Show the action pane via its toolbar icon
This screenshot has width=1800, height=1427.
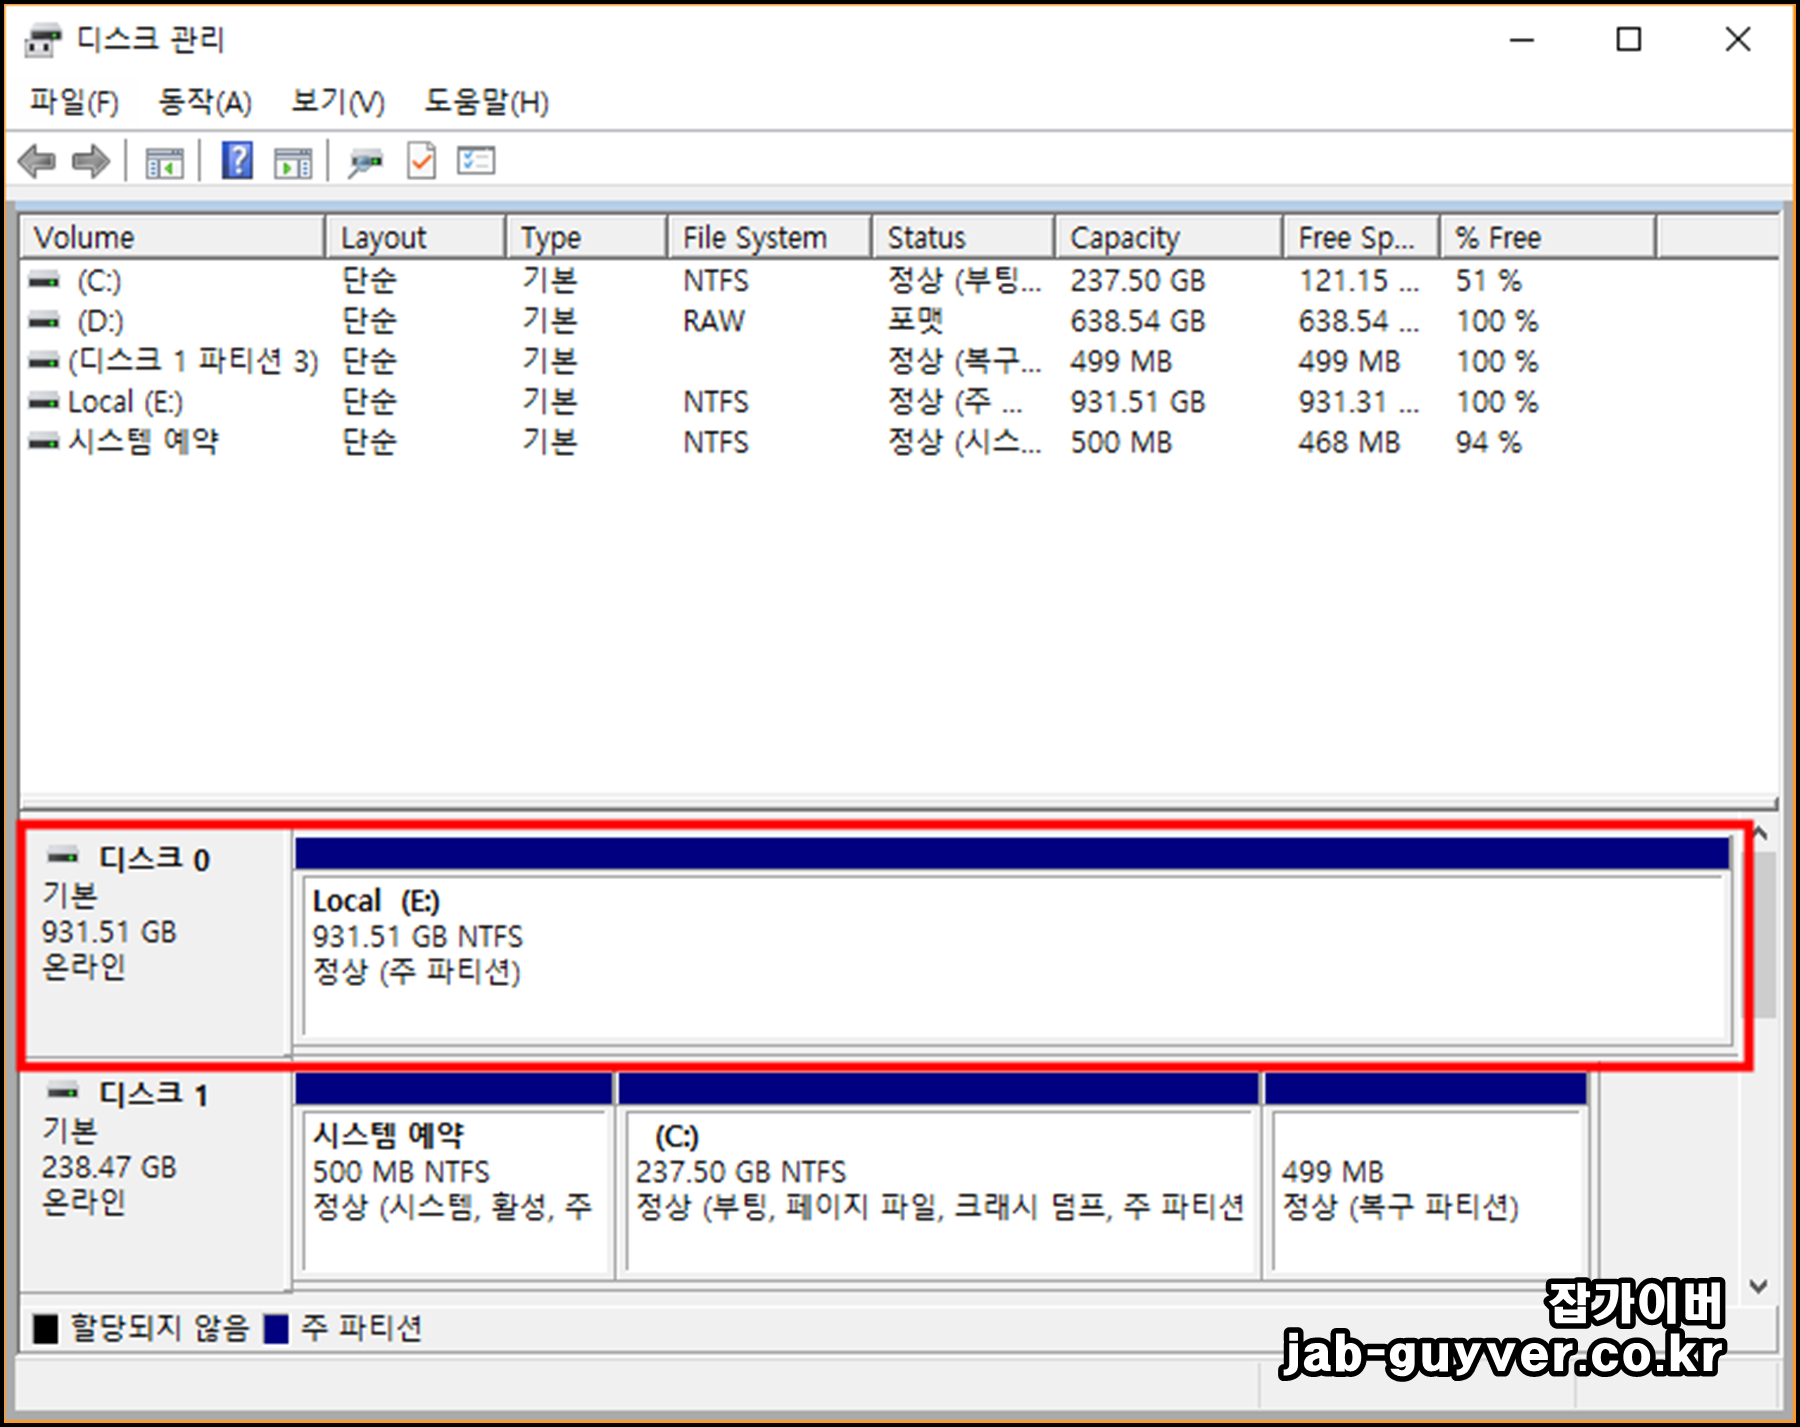point(293,161)
